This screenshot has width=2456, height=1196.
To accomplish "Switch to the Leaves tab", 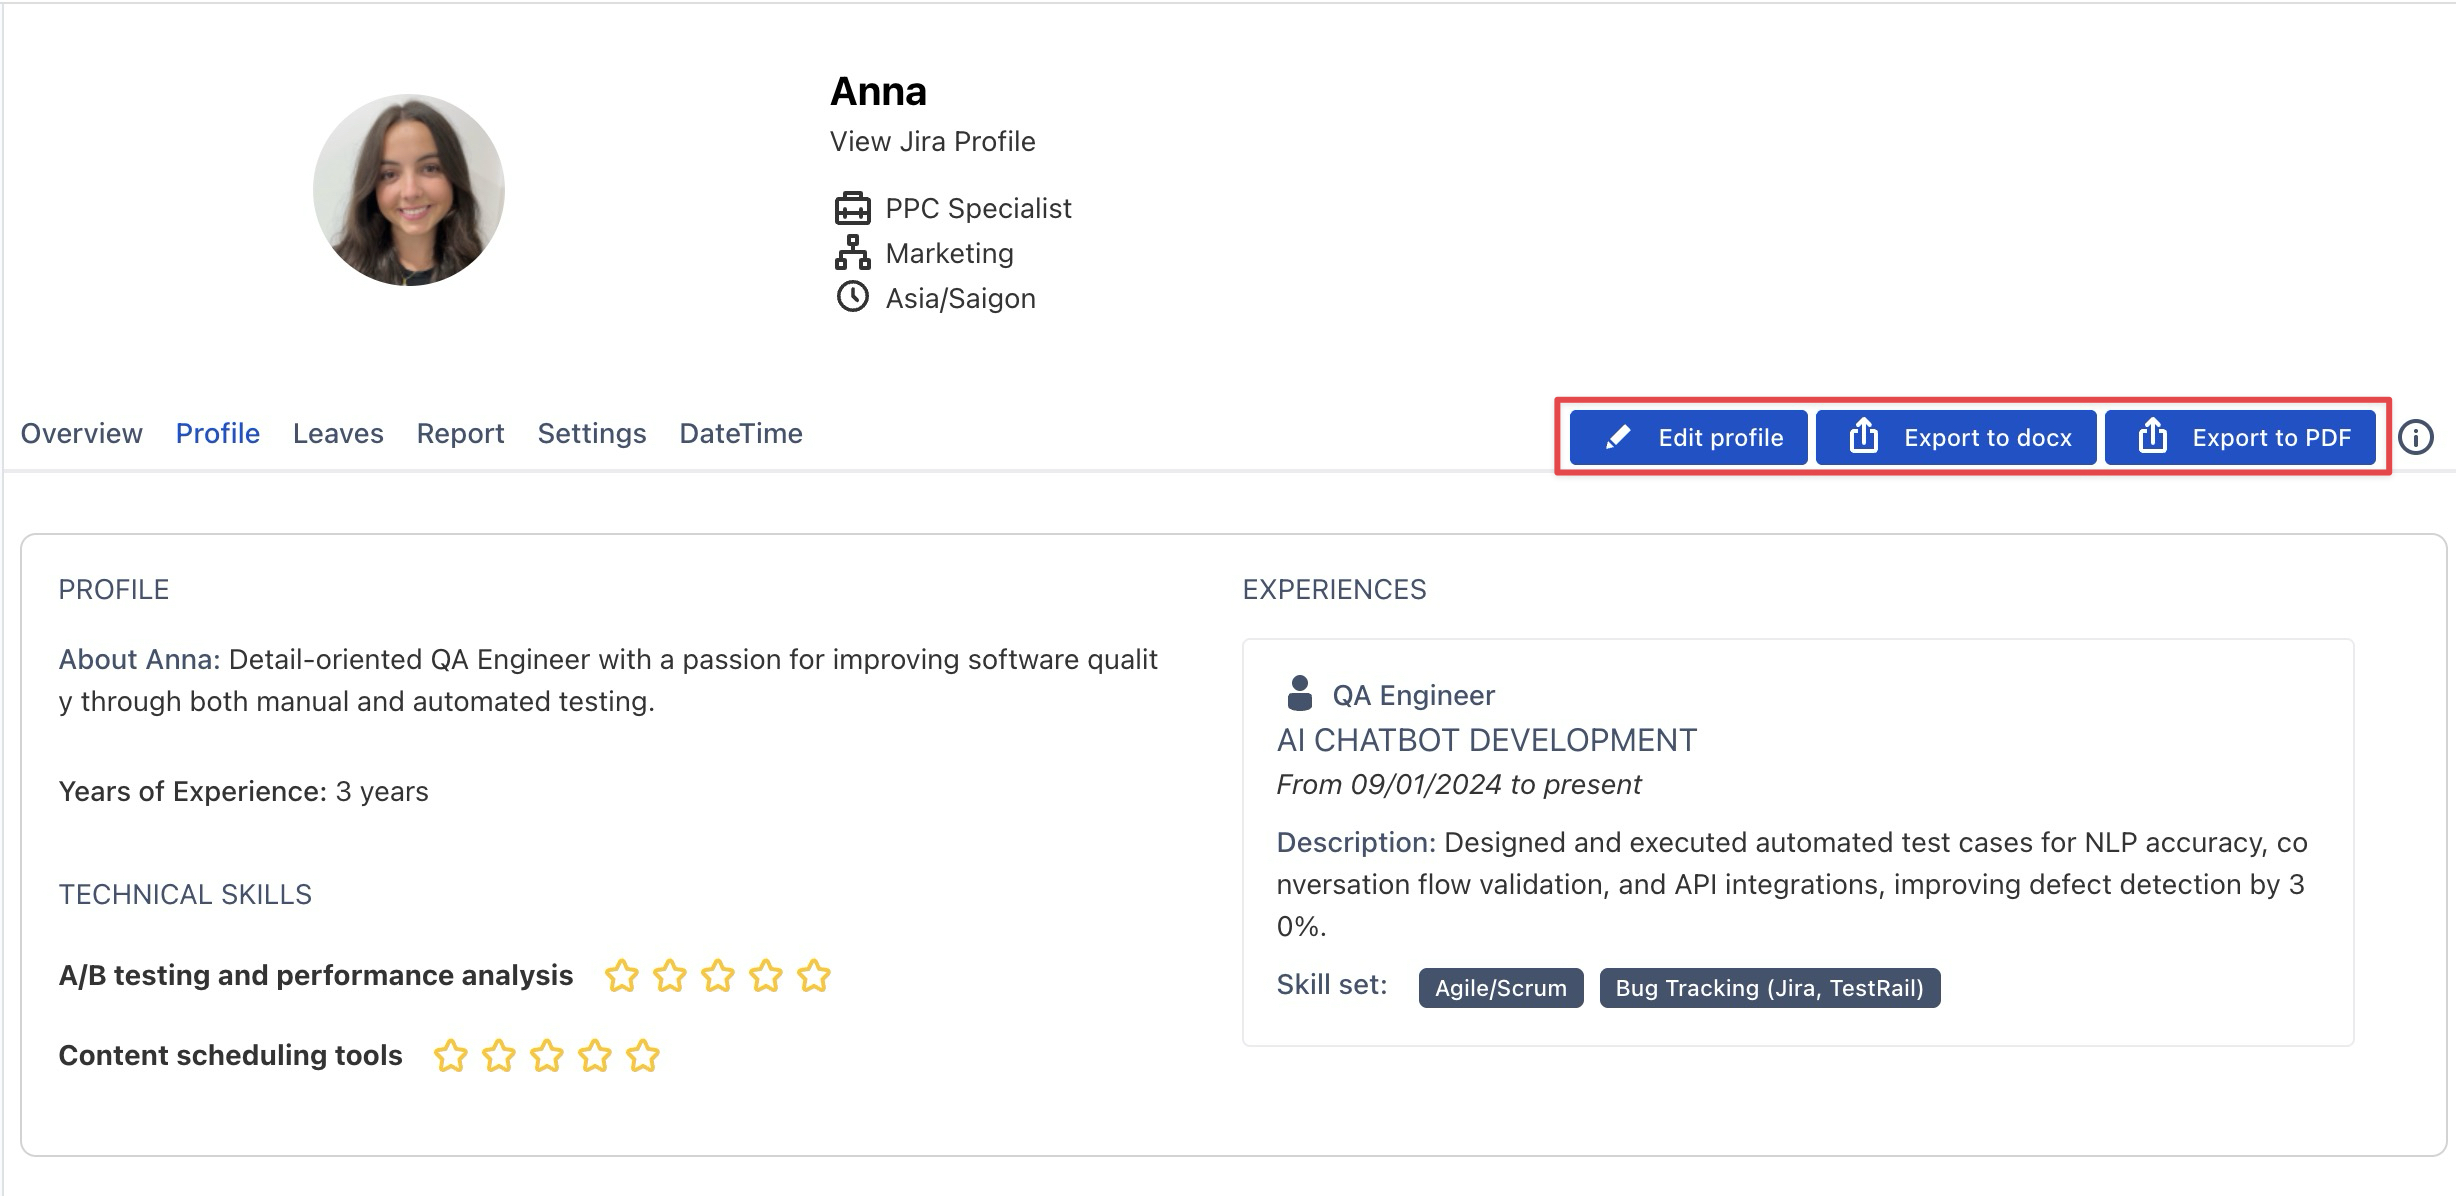I will click(x=338, y=433).
